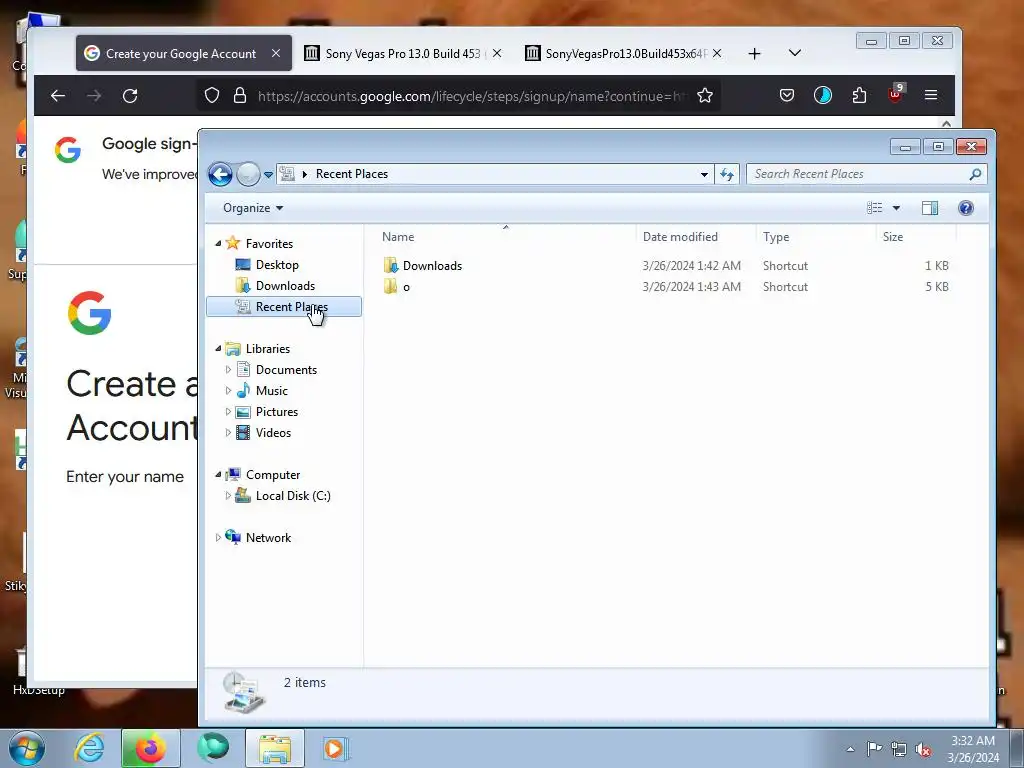
Task: Select the Downloads shortcut in file list
Action: click(432, 266)
